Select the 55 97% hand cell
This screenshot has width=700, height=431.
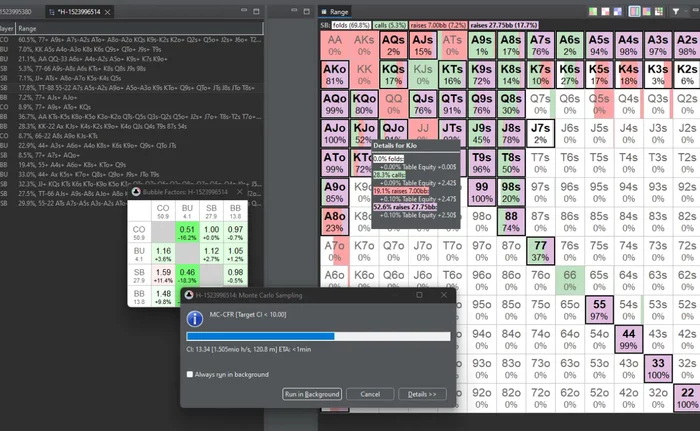[x=599, y=310]
